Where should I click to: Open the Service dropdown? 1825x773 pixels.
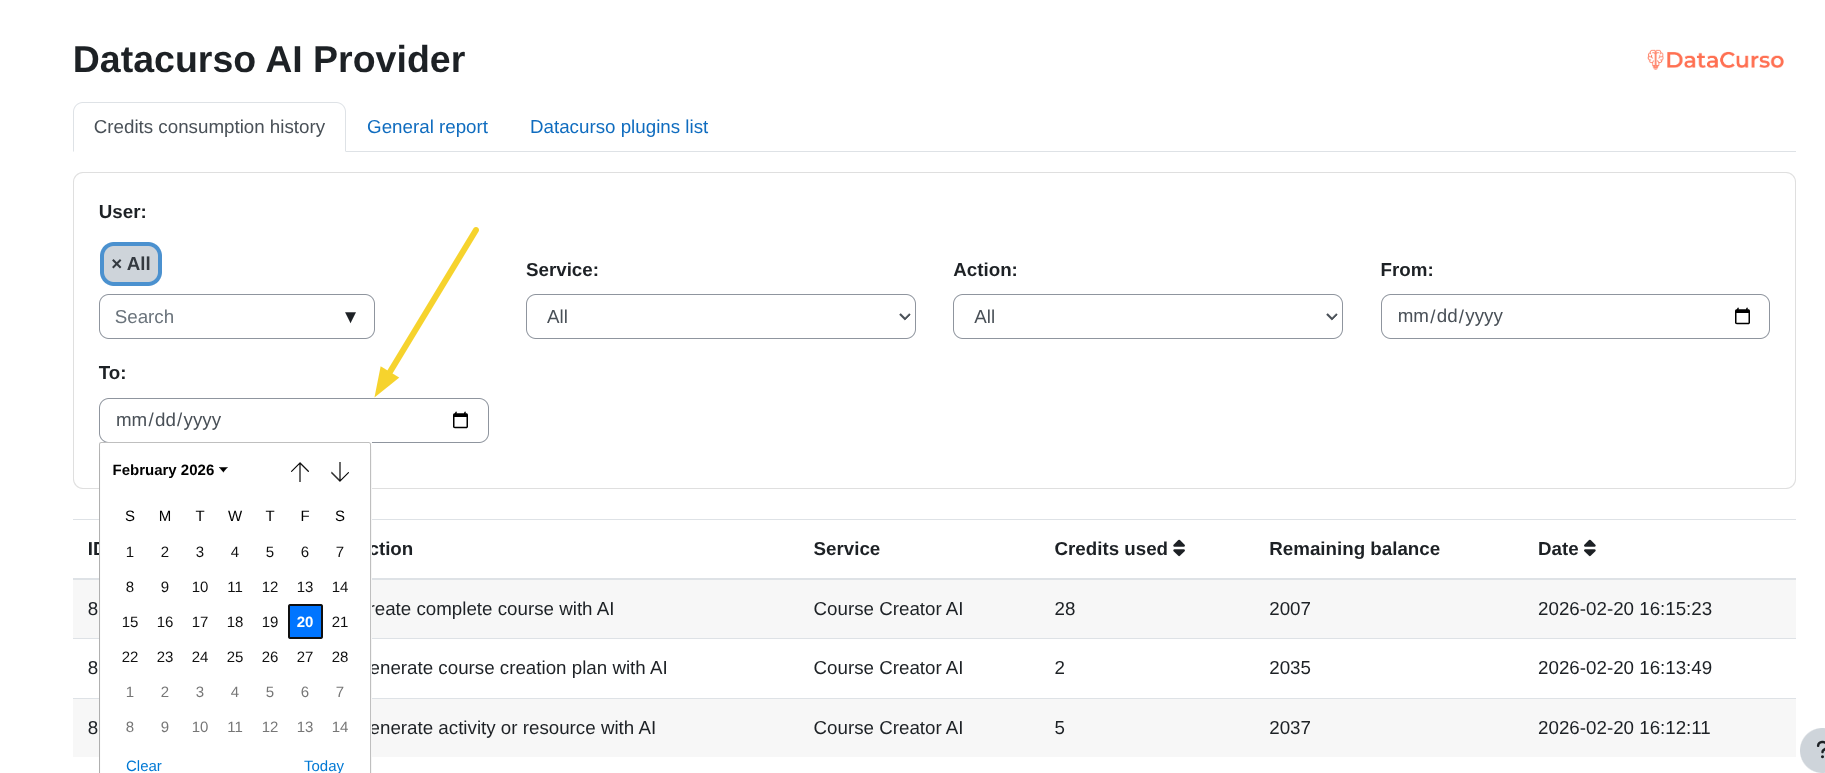coord(720,317)
